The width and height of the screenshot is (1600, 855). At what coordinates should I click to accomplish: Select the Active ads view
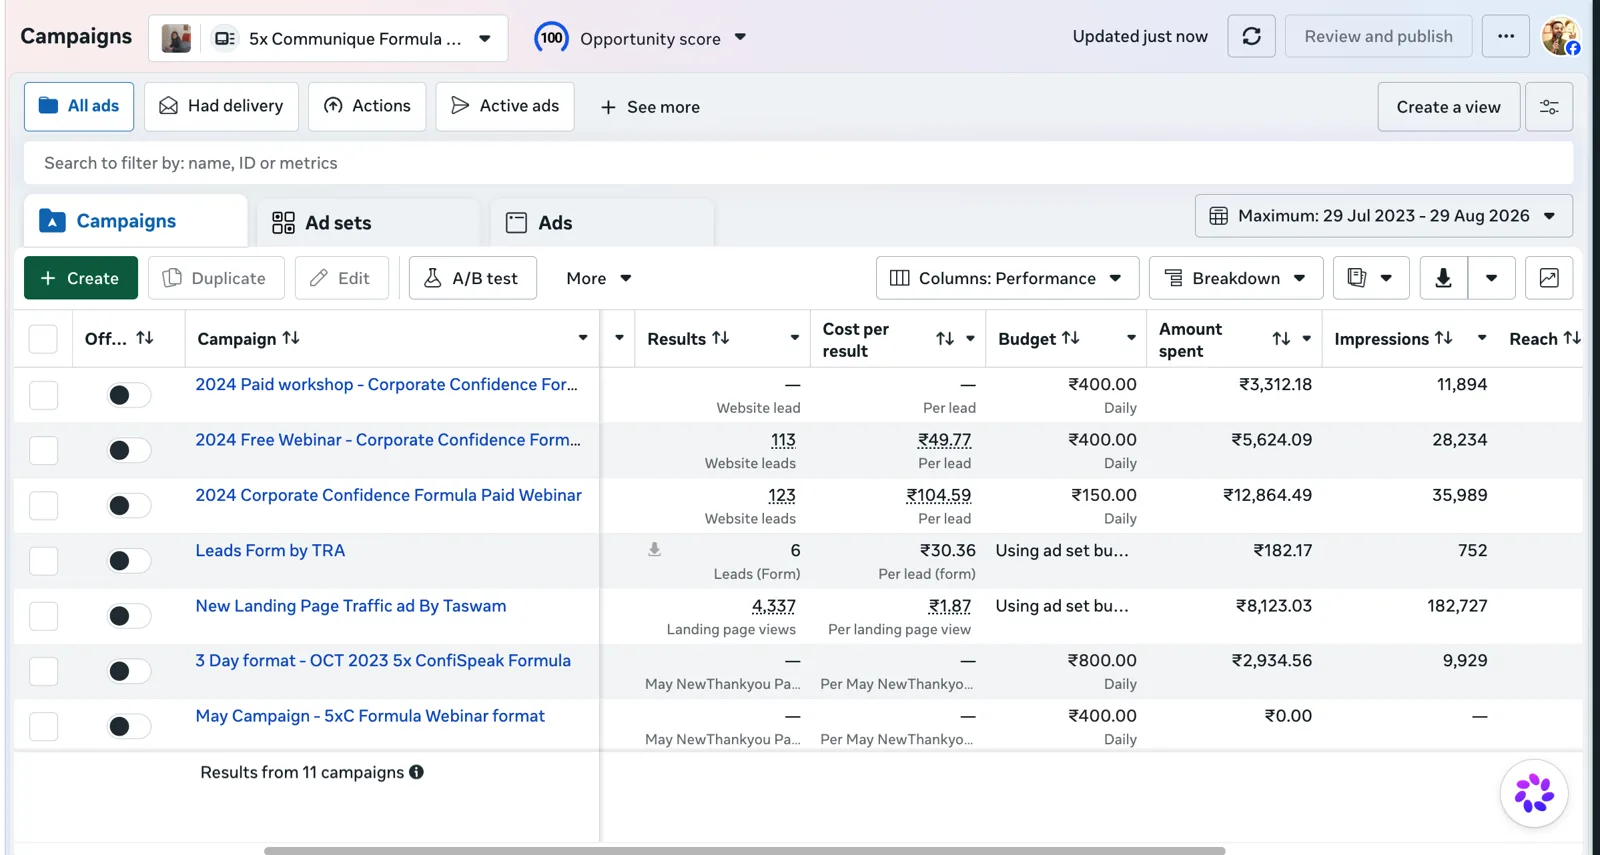505,106
